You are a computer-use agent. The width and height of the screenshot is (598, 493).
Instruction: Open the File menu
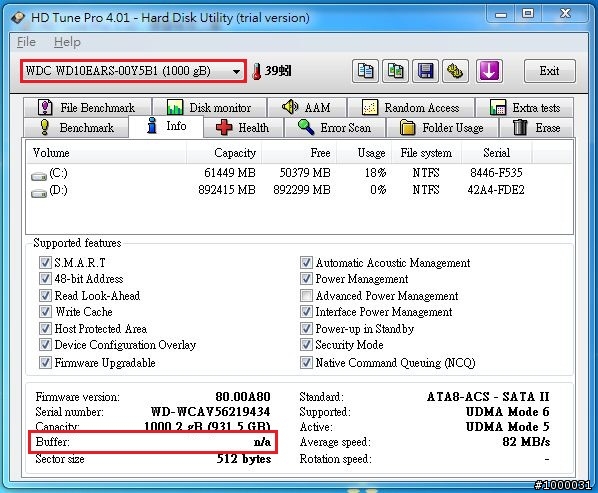coord(26,42)
